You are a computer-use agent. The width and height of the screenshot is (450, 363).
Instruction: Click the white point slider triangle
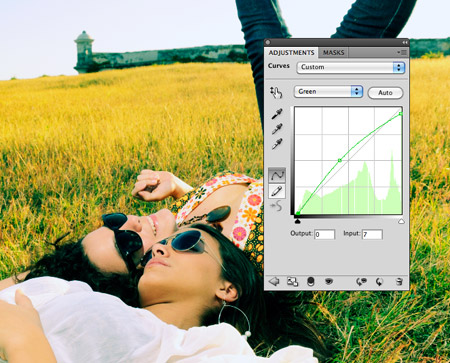401,221
